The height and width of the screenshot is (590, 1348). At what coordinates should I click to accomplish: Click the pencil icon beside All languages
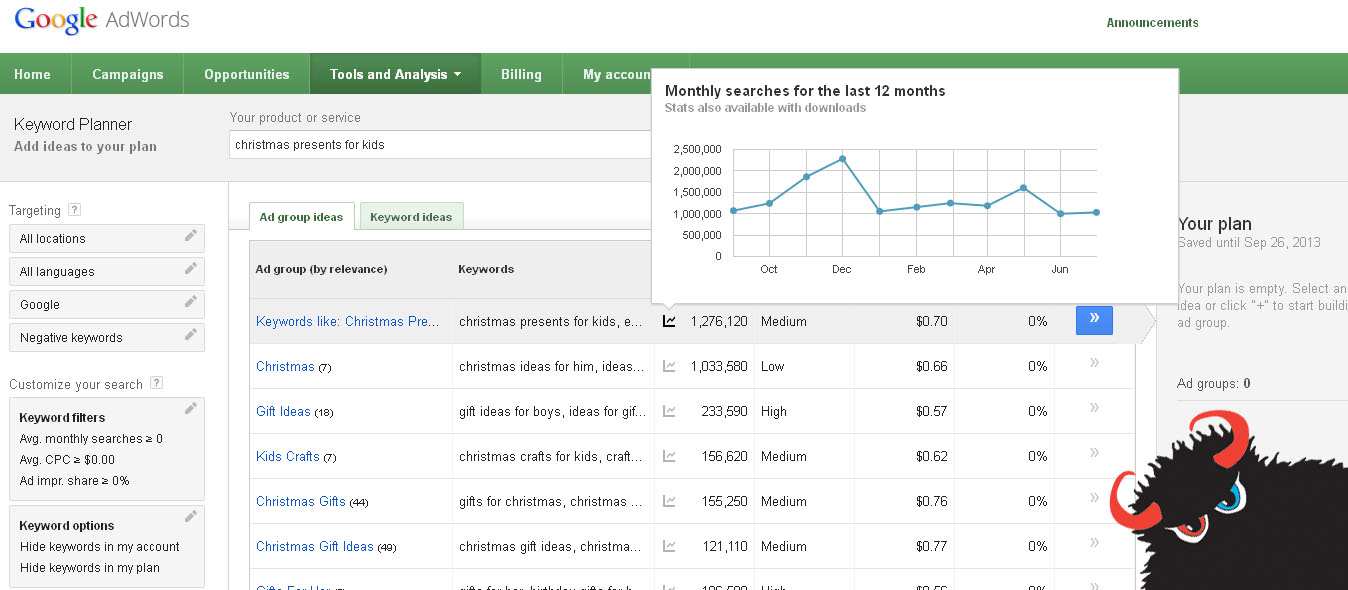[x=191, y=269]
